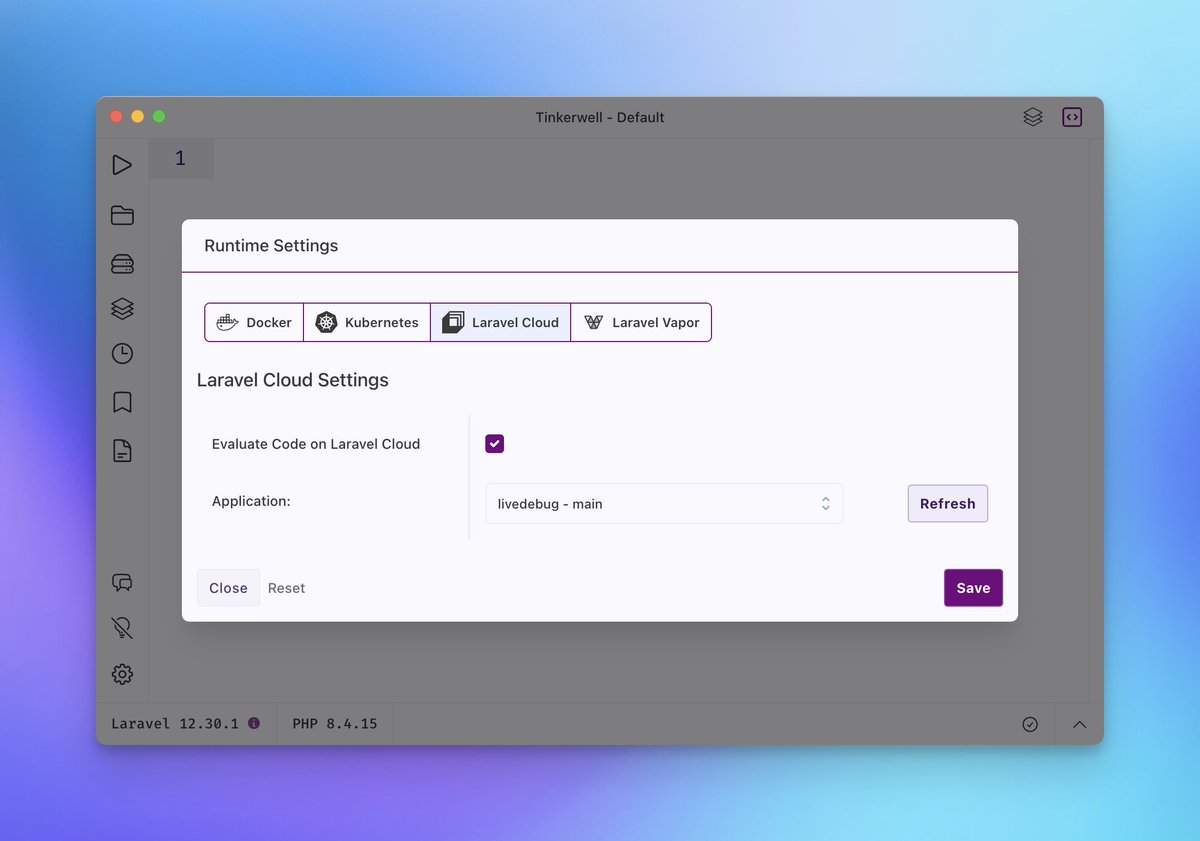1200x841 pixels.
Task: Click the Reset link
Action: 286,588
